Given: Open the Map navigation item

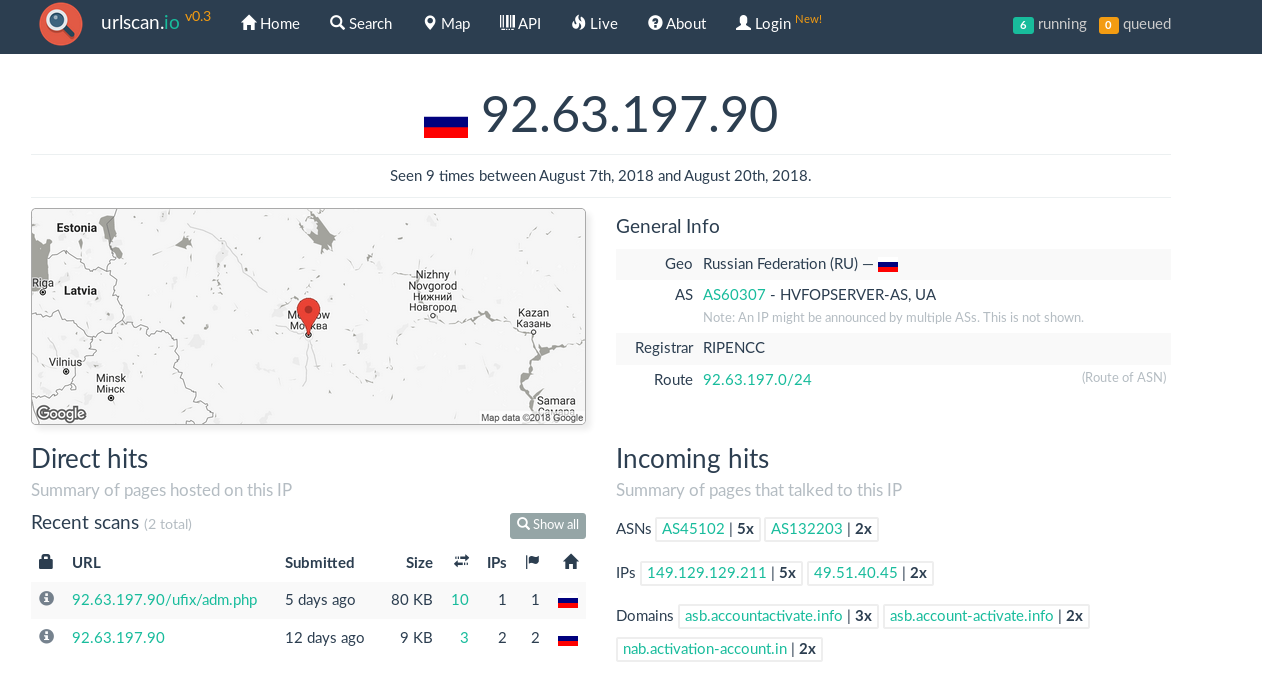Looking at the screenshot, I should point(446,23).
